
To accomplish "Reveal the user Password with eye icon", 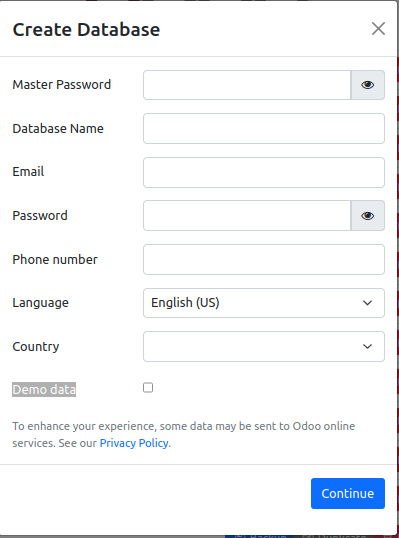I will pos(367,216).
